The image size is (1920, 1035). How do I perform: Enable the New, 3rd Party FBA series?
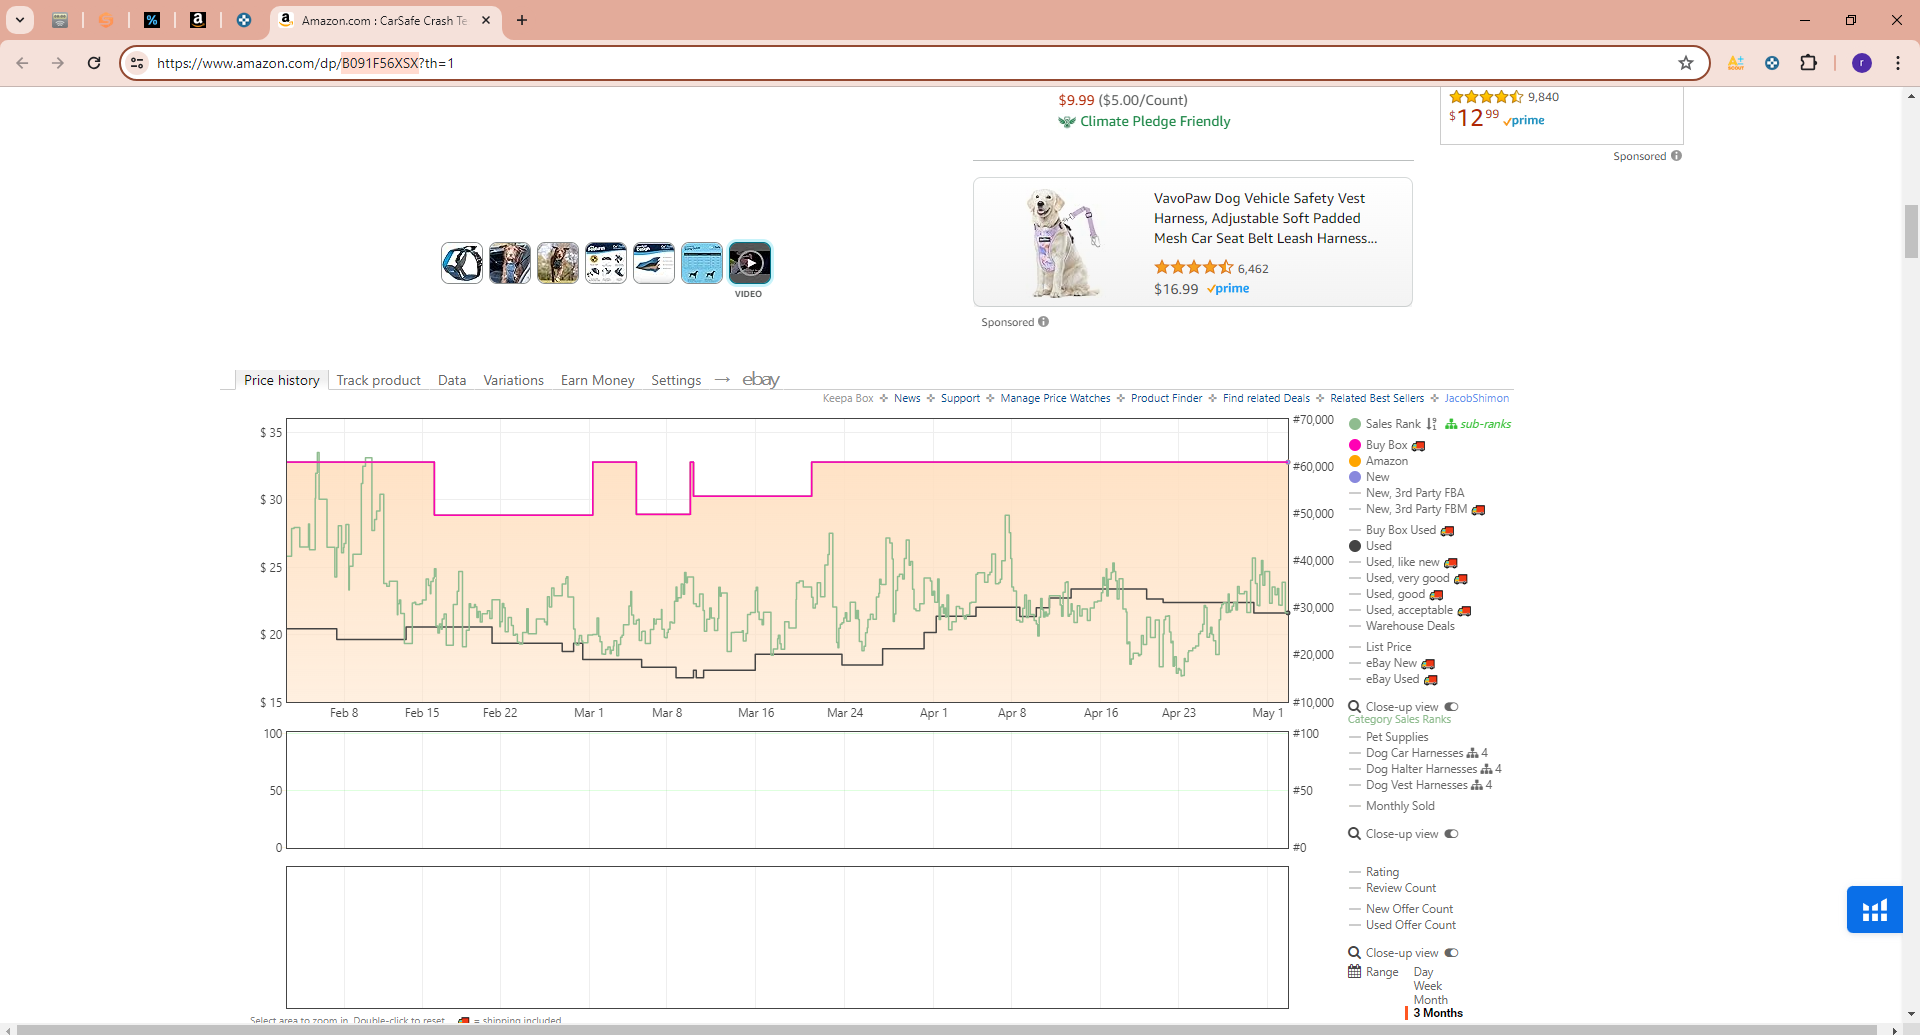coord(1407,493)
